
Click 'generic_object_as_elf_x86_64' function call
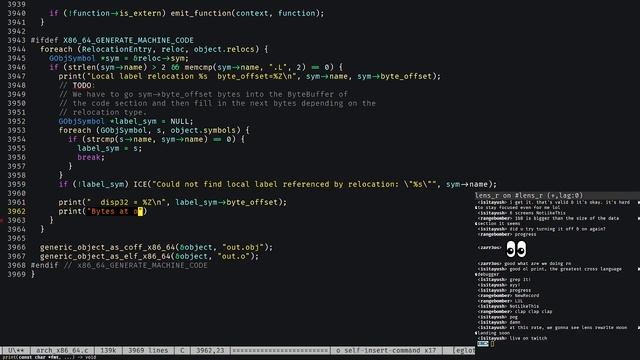point(105,256)
